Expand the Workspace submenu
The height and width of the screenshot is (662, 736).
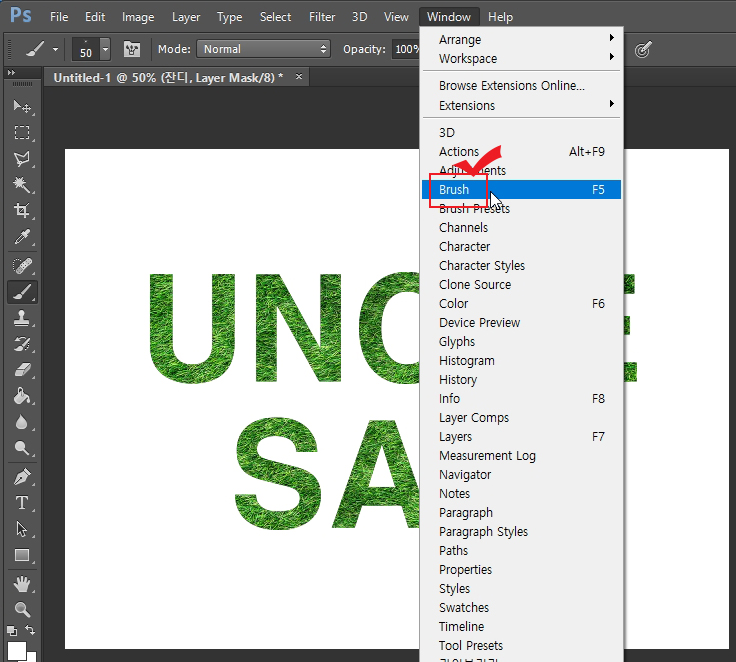[522, 59]
